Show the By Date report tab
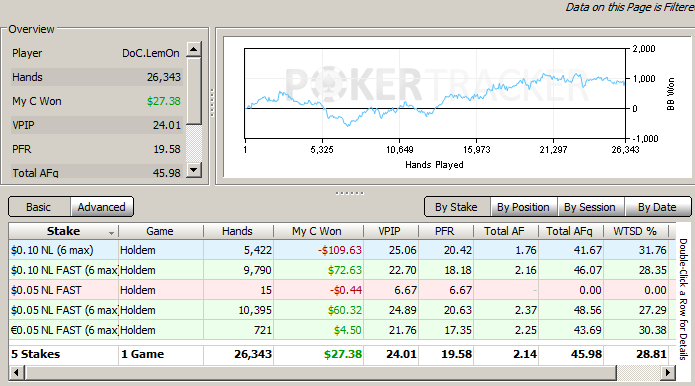Viewport: 695px width, 386px height. (657, 207)
